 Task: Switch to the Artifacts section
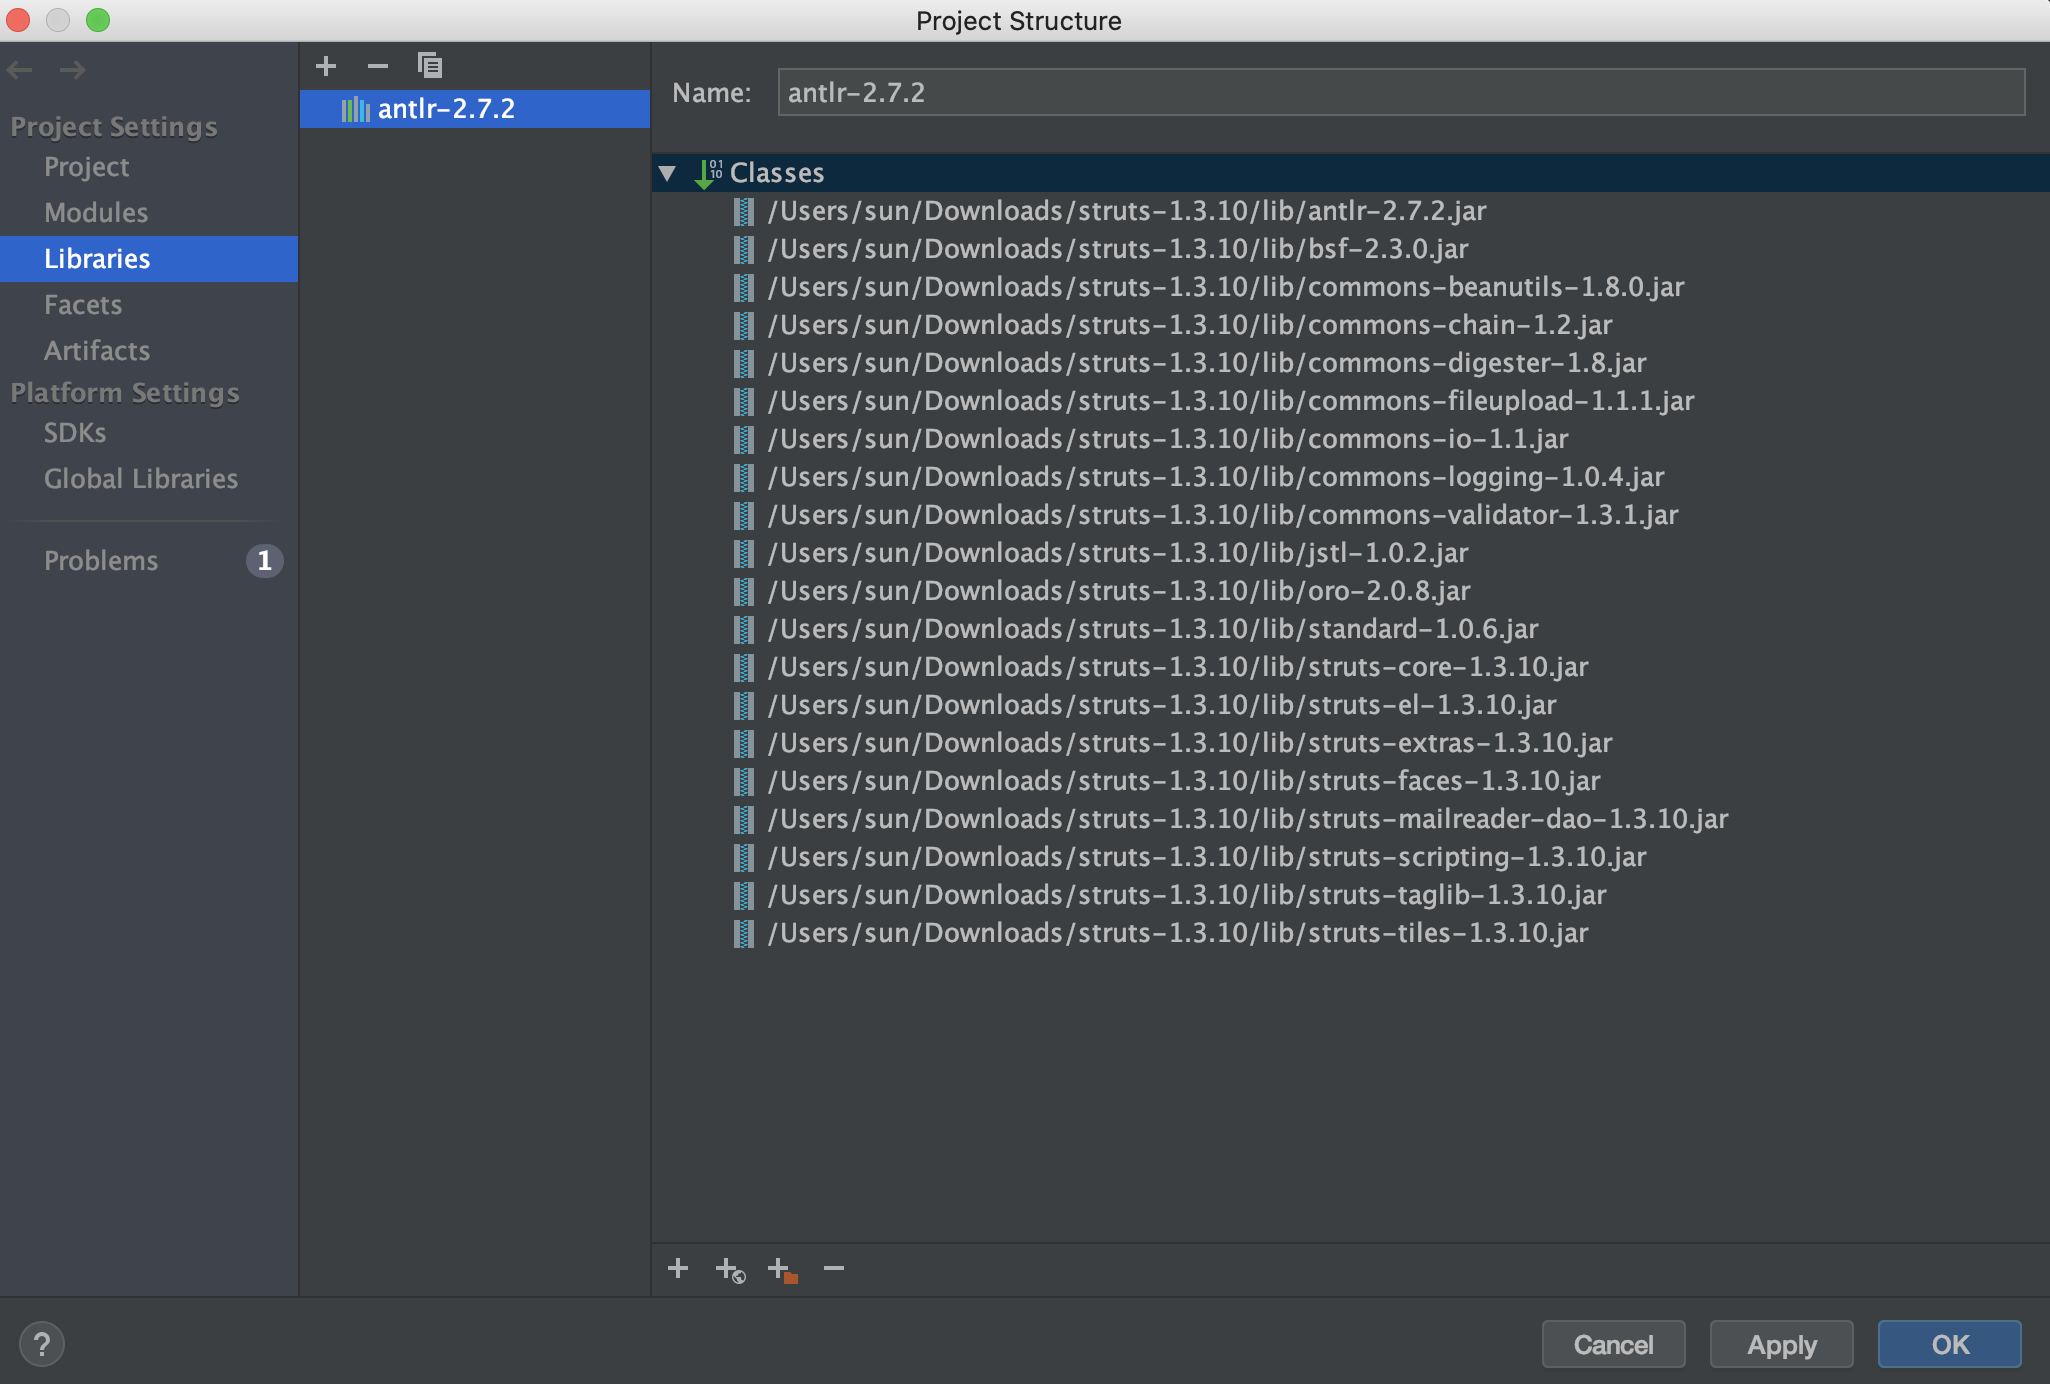click(97, 351)
